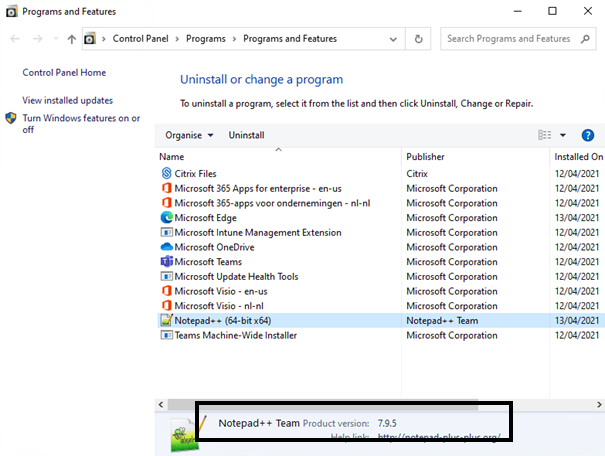605x456 pixels.
Task: Expand the chevron after Programs breadcrumb
Action: [x=234, y=39]
